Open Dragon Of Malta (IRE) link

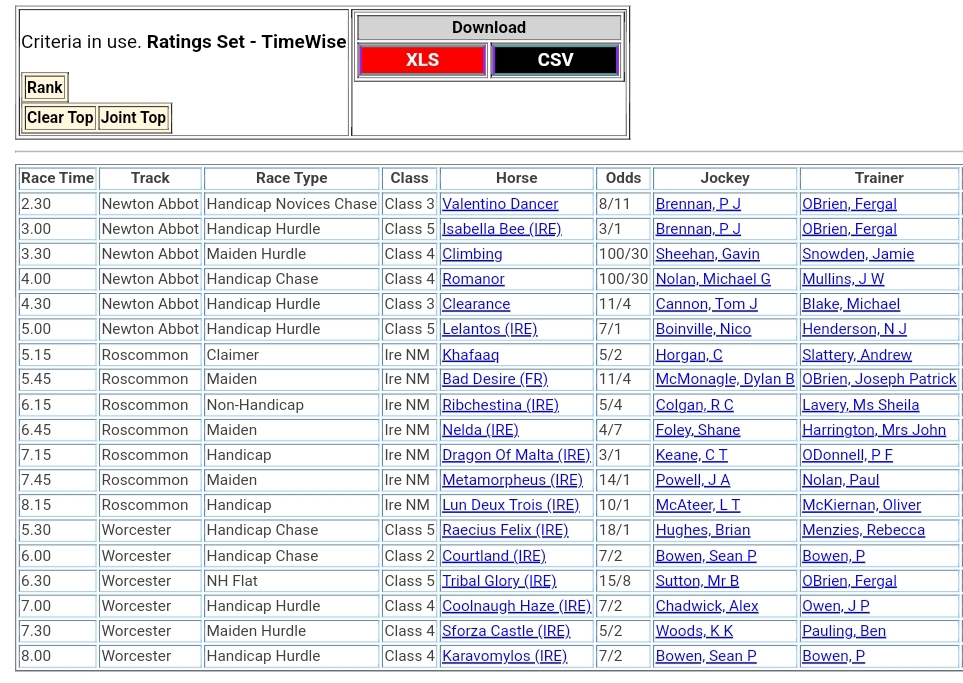pyautogui.click(x=516, y=455)
